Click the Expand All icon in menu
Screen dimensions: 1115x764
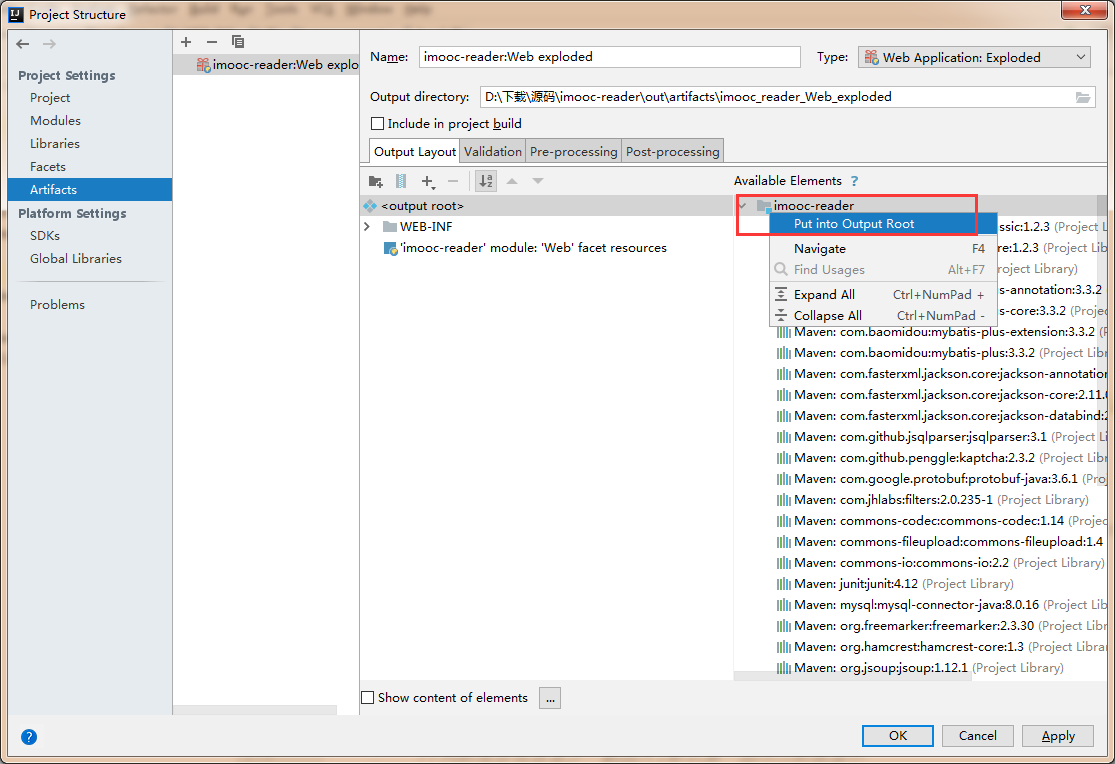tap(781, 295)
